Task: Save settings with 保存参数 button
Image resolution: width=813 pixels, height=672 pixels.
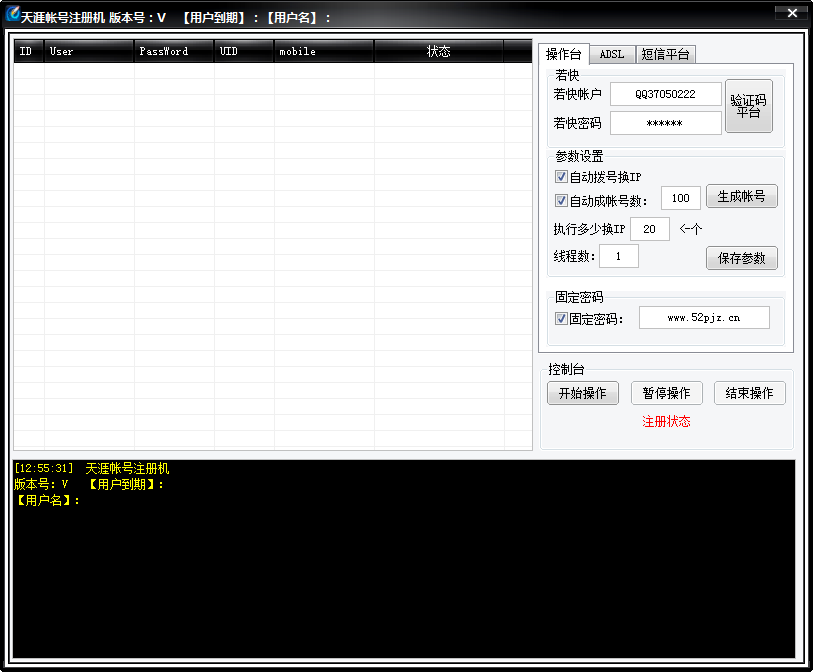Action: 741,258
